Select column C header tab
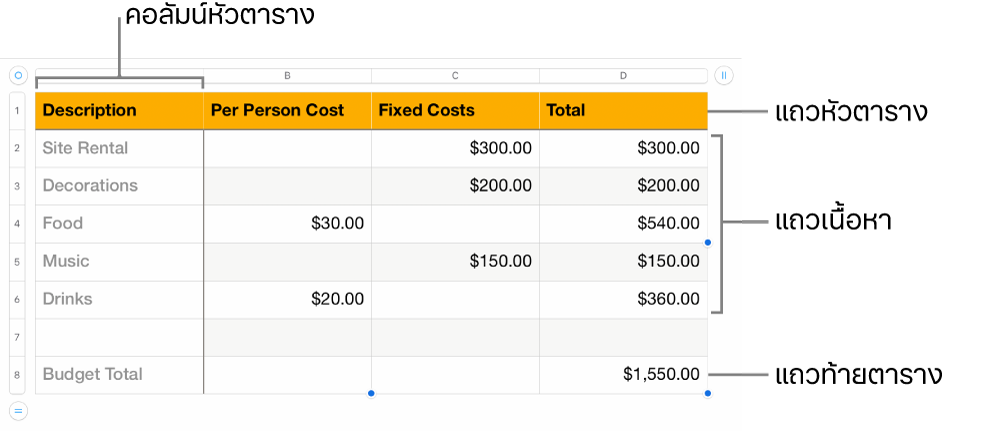Image resolution: width=987 pixels, height=431 pixels. [x=455, y=76]
